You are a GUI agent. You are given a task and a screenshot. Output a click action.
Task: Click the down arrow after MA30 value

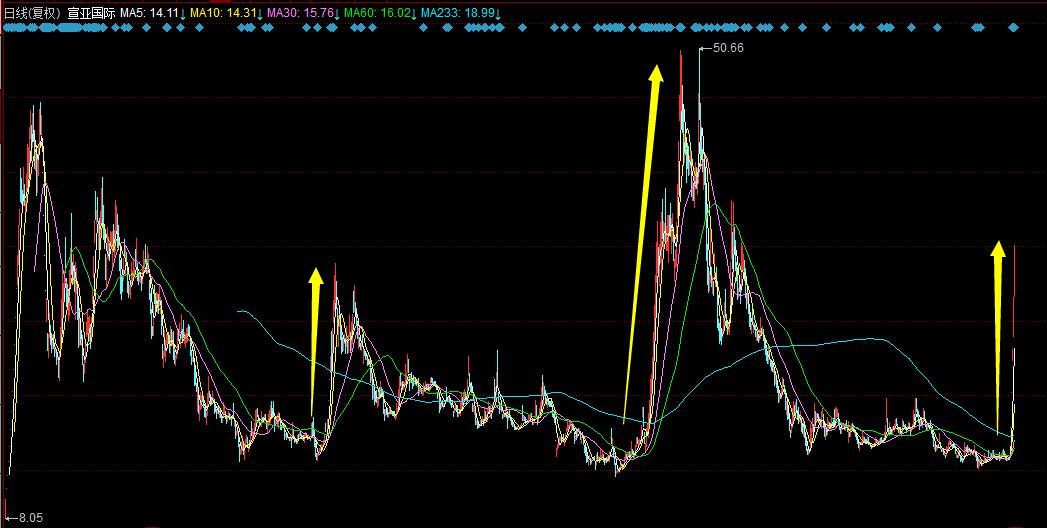click(x=335, y=13)
